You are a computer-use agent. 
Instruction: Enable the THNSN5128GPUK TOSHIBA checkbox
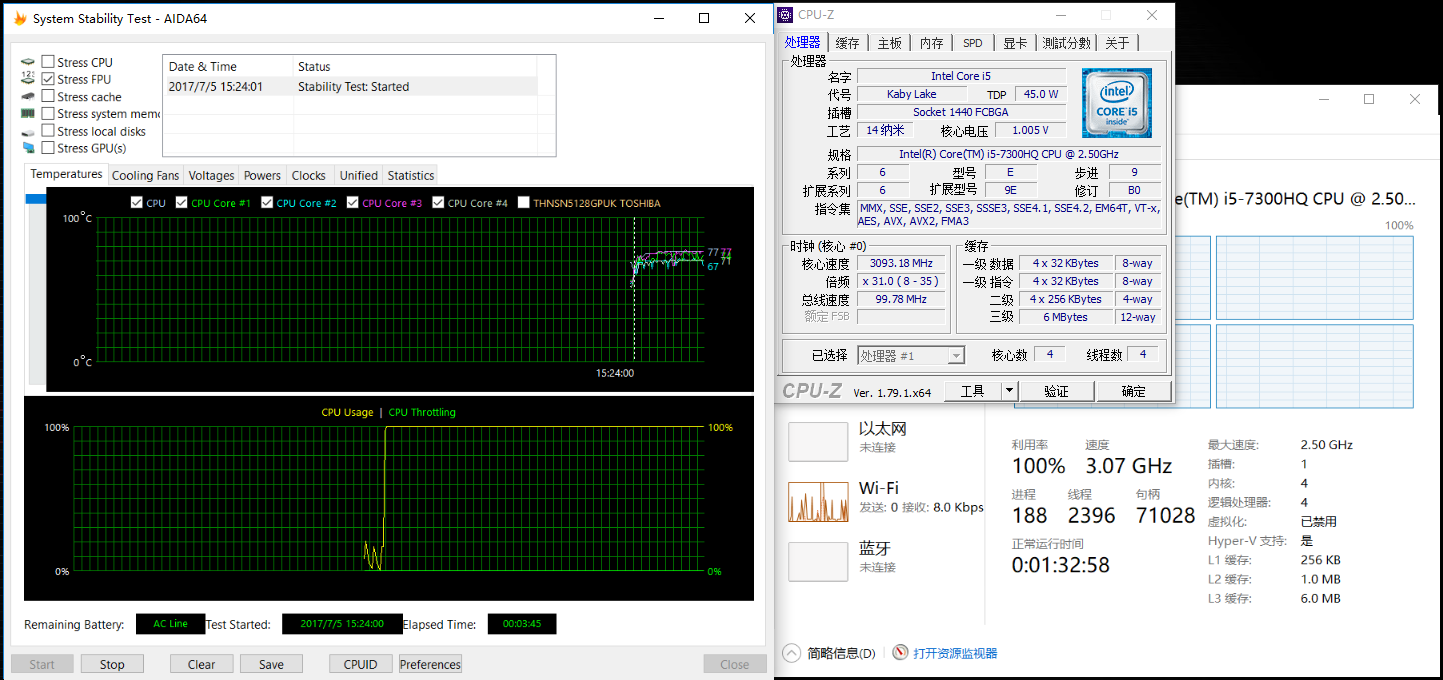pyautogui.click(x=524, y=203)
